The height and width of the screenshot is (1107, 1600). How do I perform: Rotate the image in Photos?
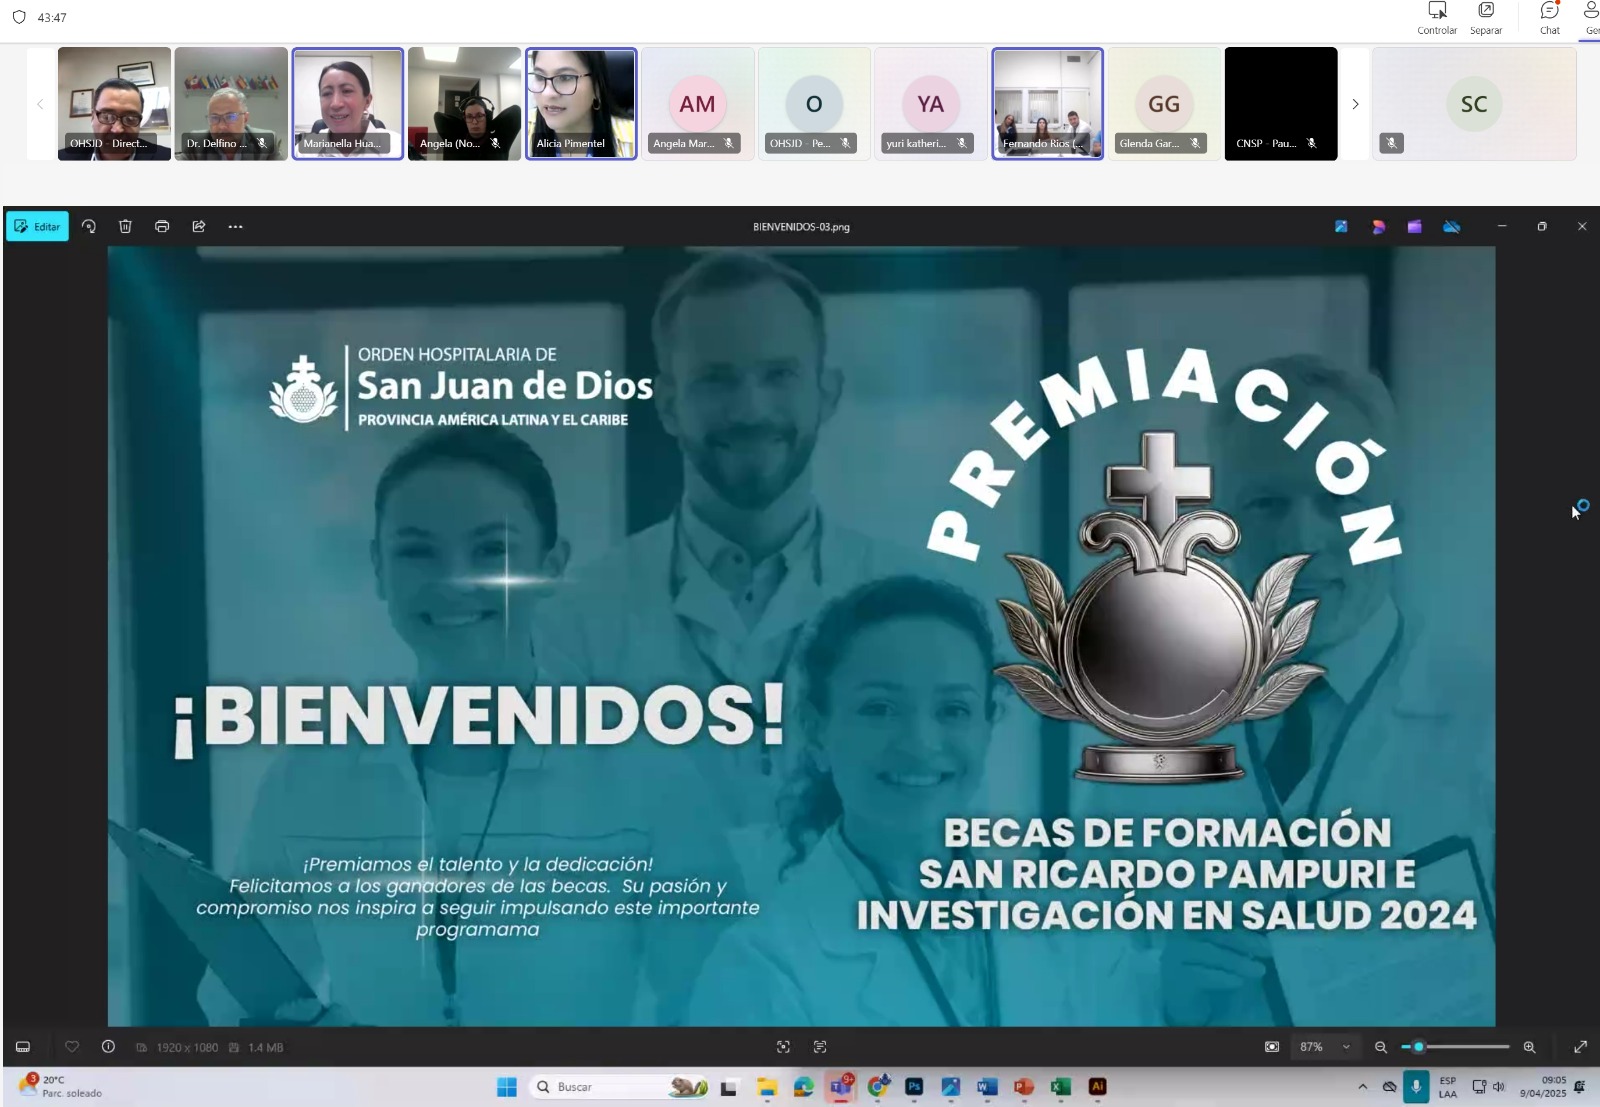click(89, 227)
